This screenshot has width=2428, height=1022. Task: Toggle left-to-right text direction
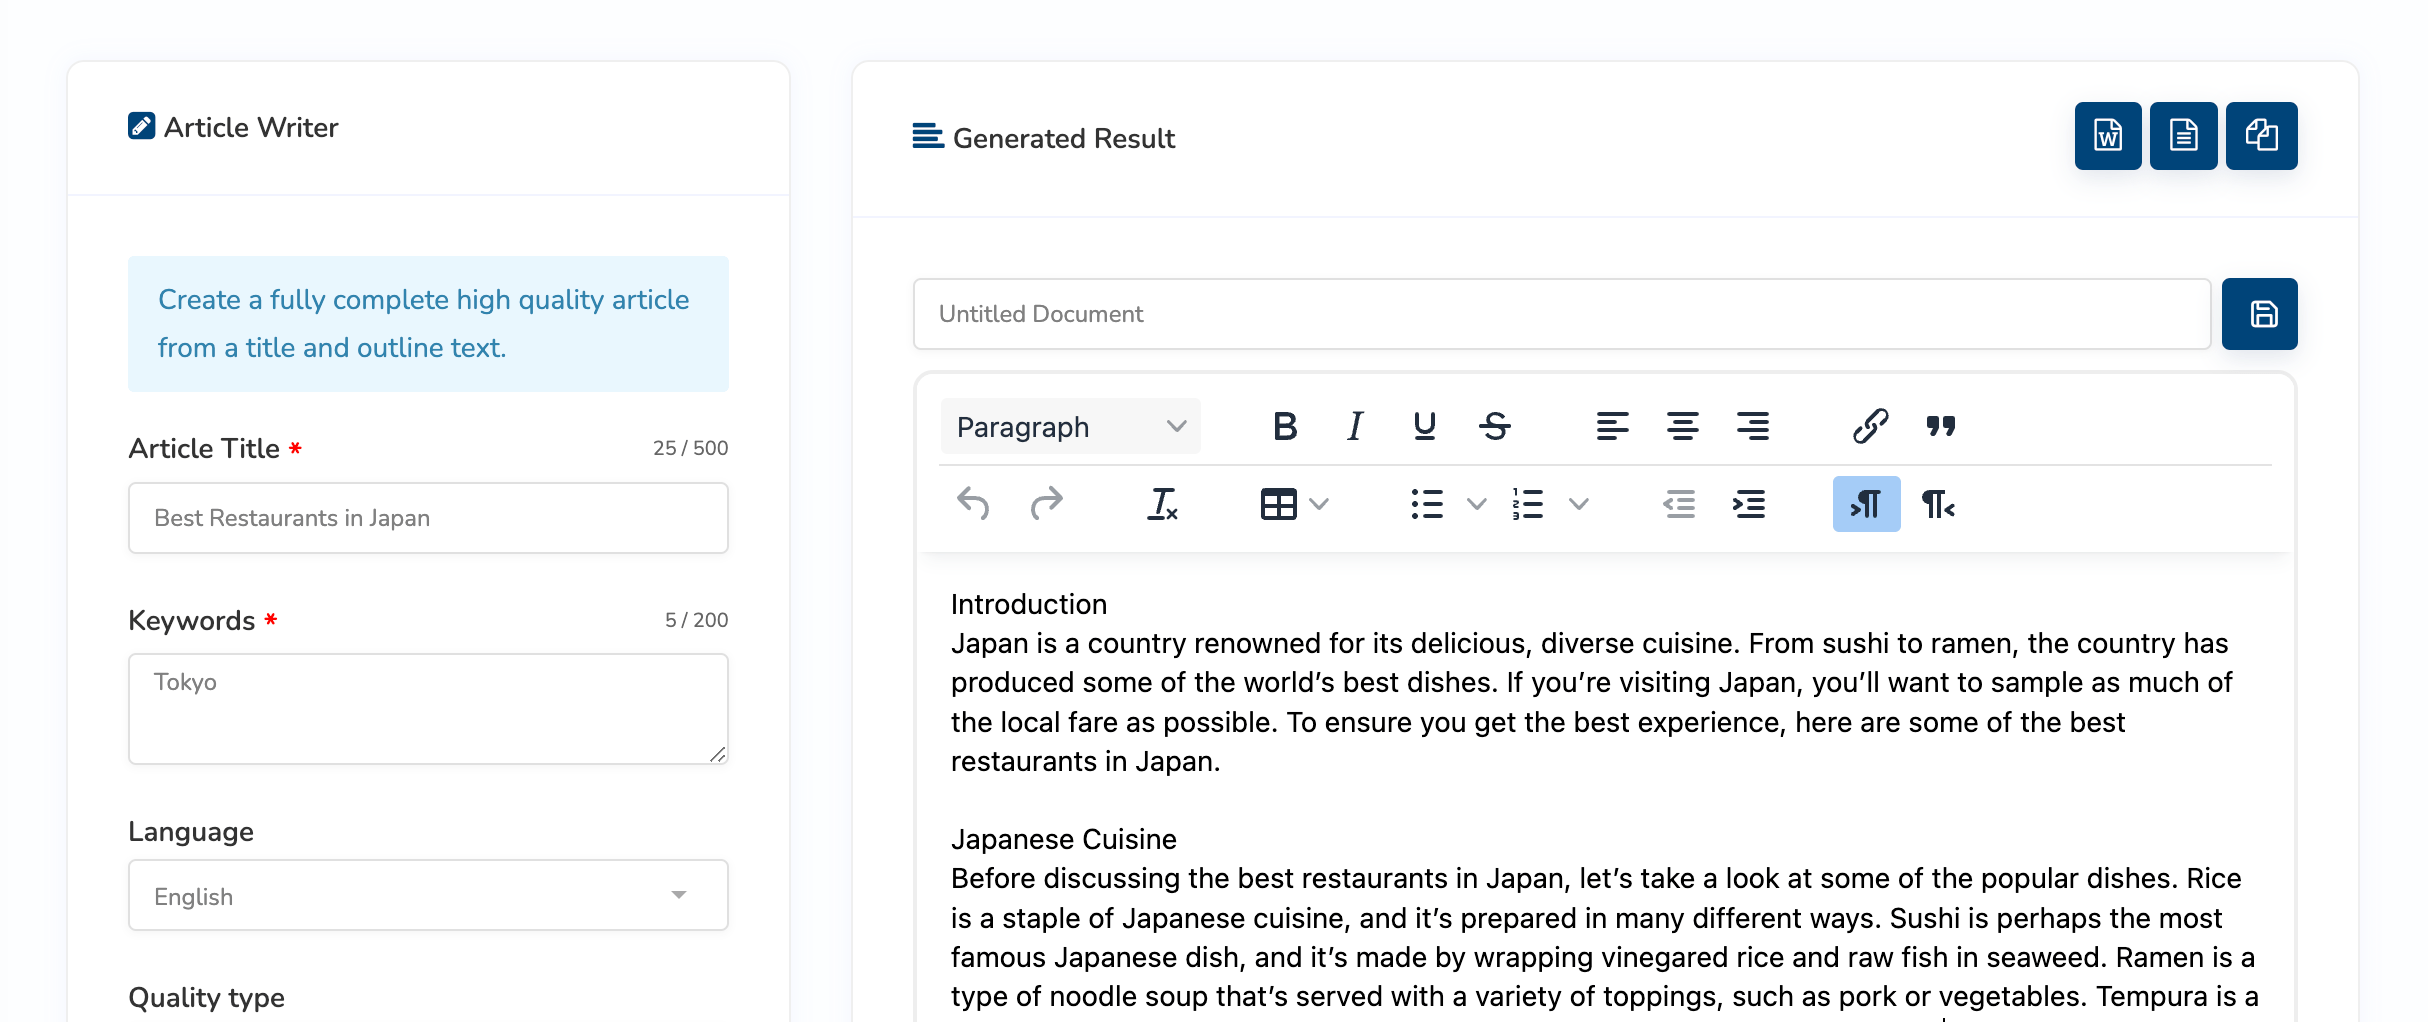pos(1866,504)
